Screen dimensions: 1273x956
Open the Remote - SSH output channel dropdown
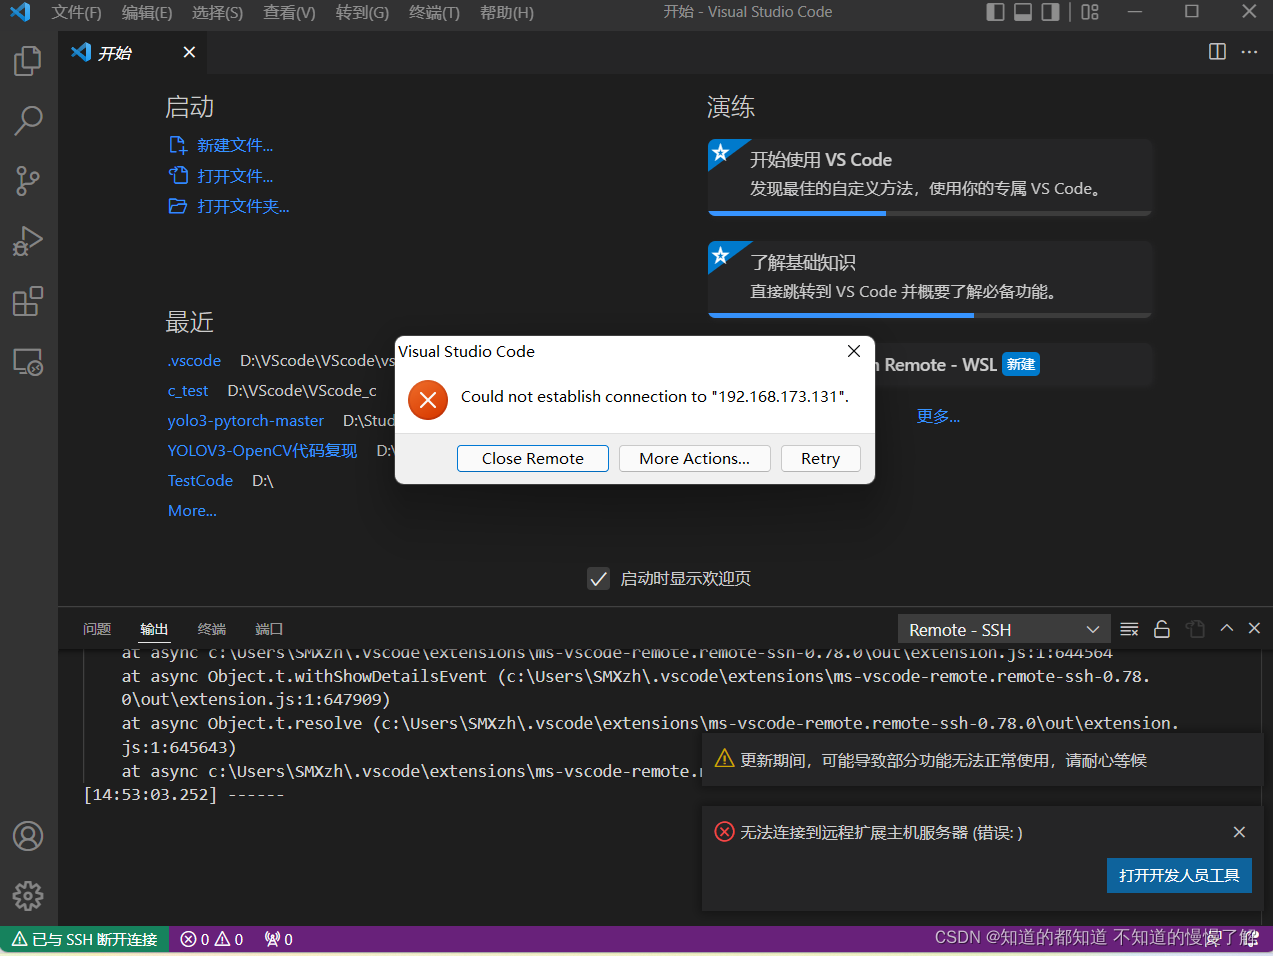(1003, 629)
